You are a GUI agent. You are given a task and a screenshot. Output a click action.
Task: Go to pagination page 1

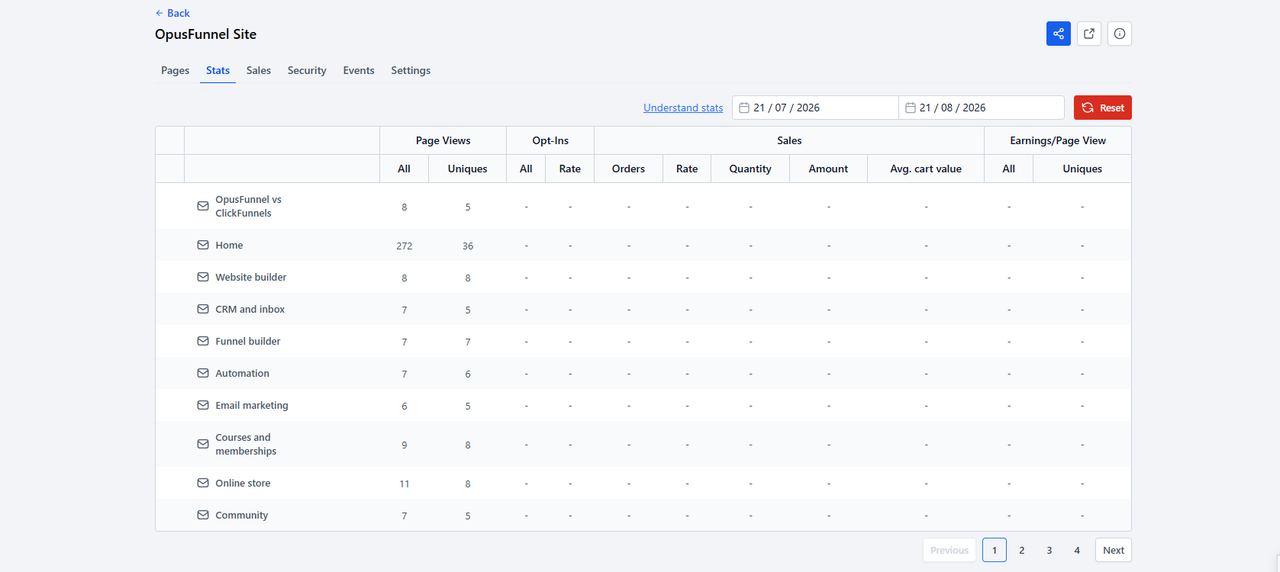coord(994,550)
